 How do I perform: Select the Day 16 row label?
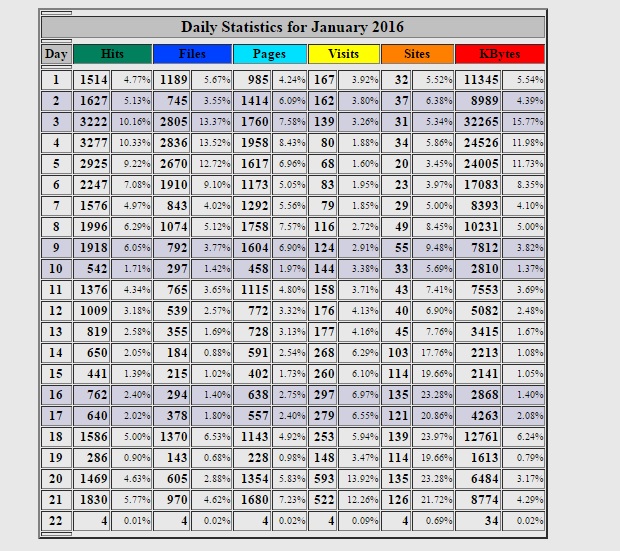tap(56, 394)
